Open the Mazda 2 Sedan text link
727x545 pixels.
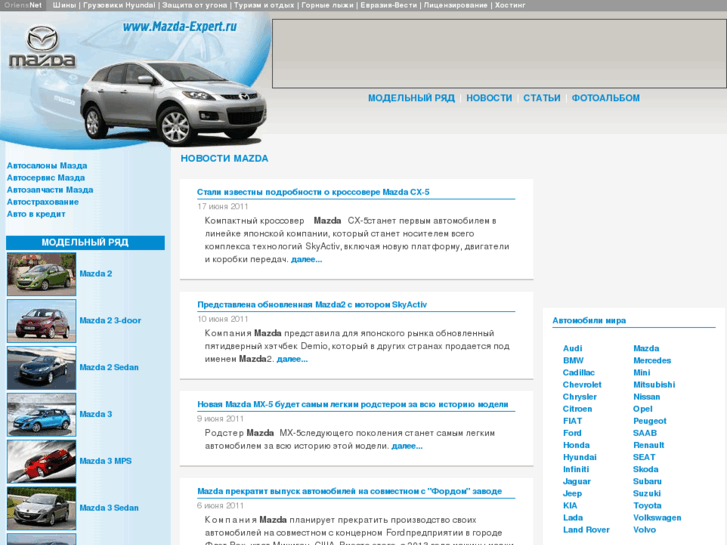(x=109, y=367)
